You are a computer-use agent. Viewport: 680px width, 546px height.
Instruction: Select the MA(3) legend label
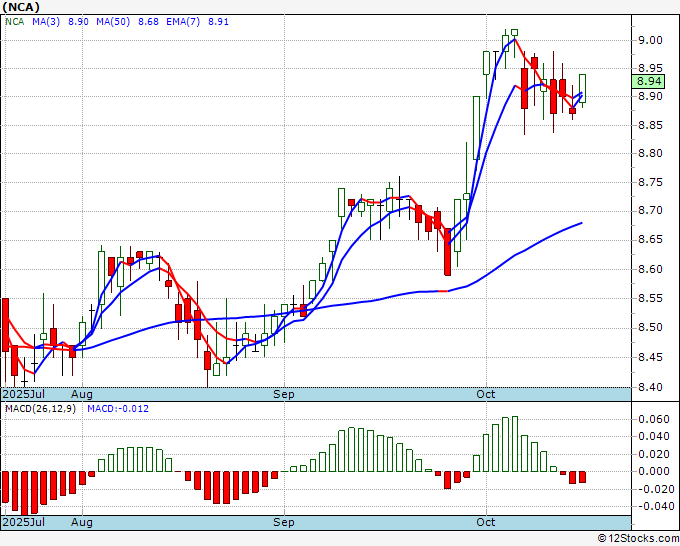tap(46, 22)
